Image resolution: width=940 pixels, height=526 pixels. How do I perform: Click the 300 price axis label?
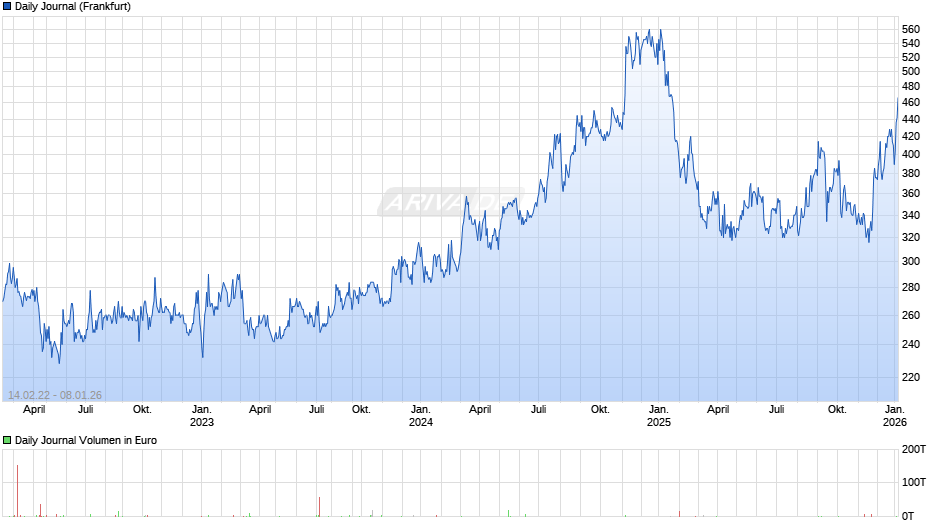pyautogui.click(x=911, y=262)
